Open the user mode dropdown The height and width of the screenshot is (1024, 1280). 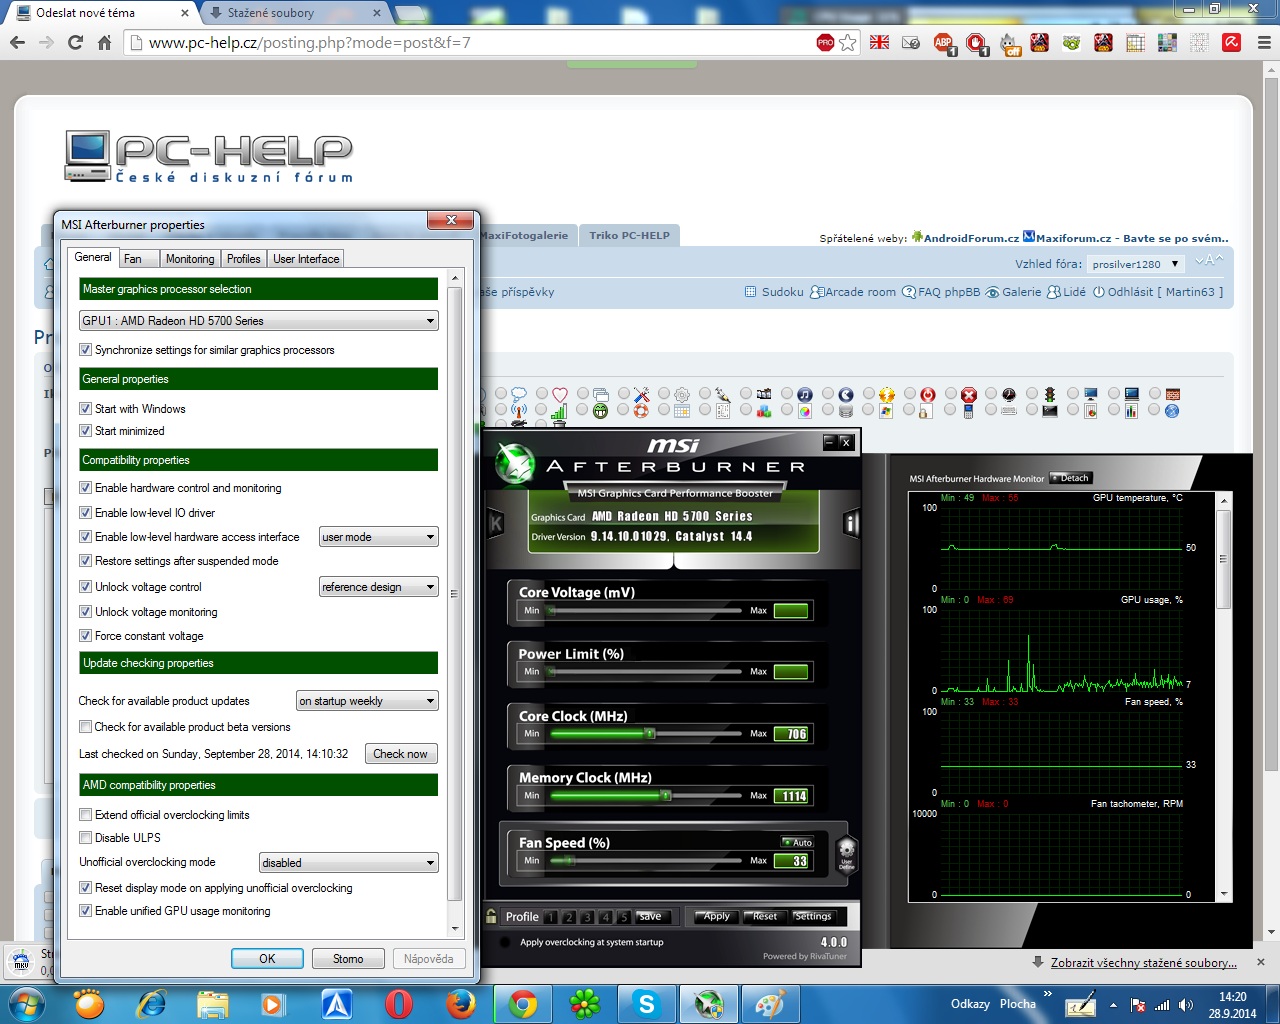(378, 537)
